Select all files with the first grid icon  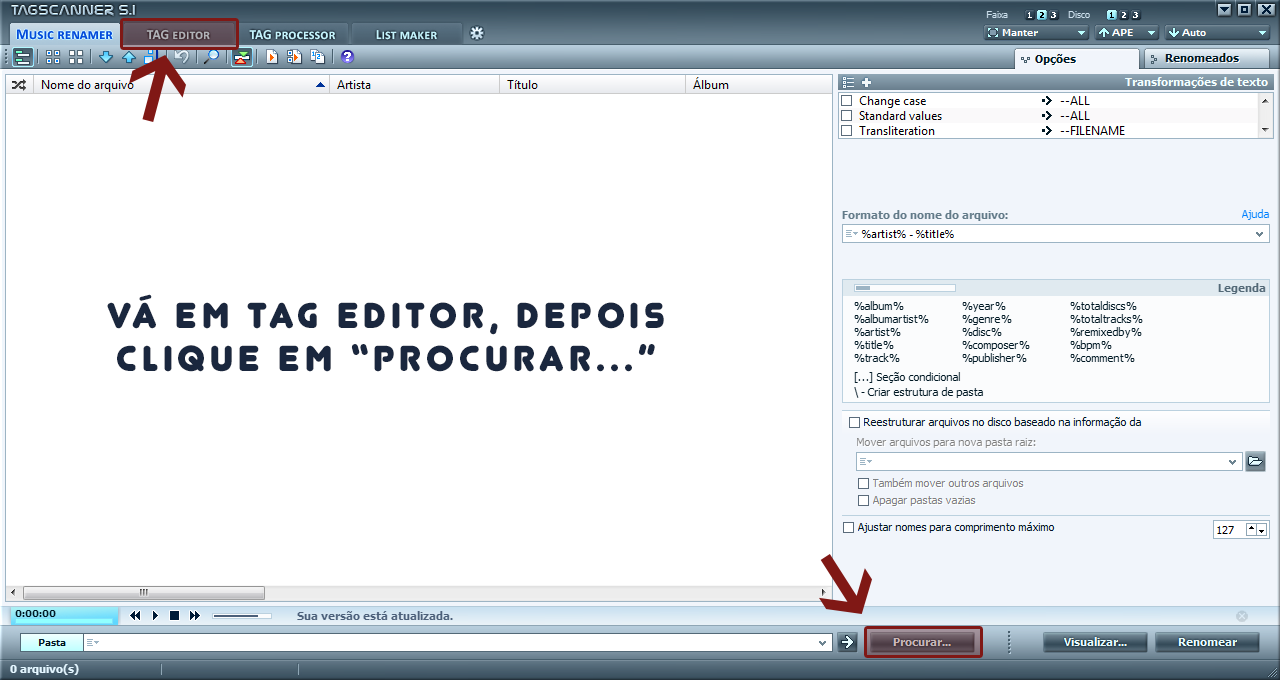53,57
